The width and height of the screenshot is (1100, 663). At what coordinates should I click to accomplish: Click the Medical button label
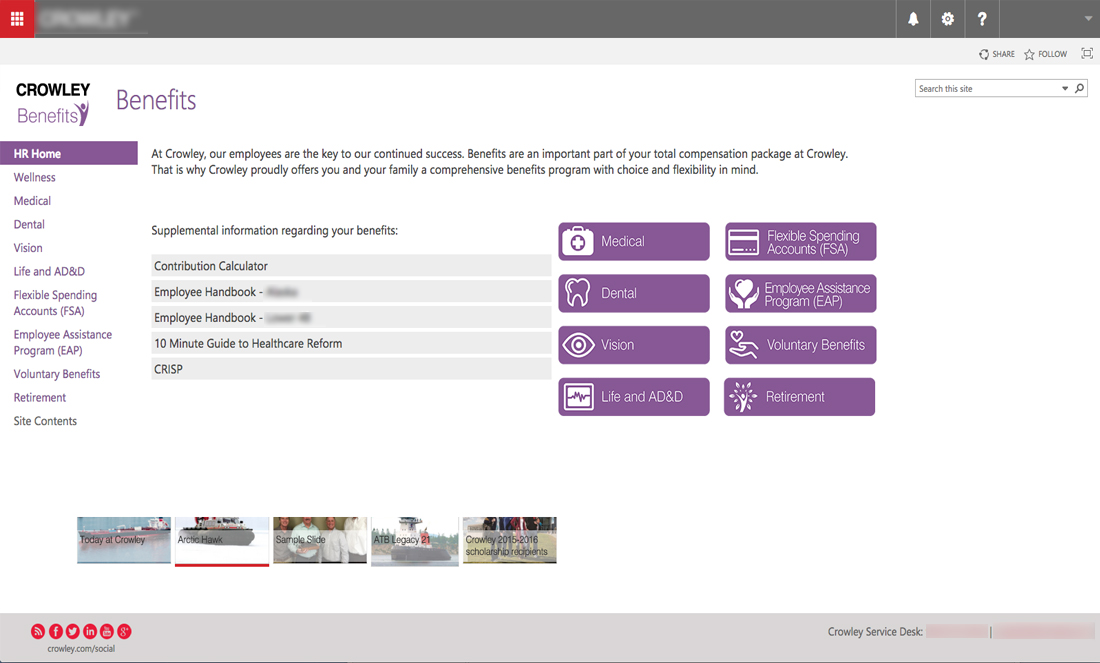(x=622, y=241)
